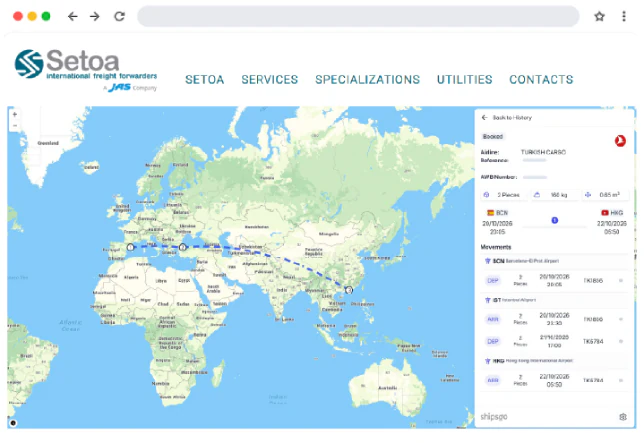Click status dot on IST departure row
644x443 pixels.
click(x=621, y=341)
